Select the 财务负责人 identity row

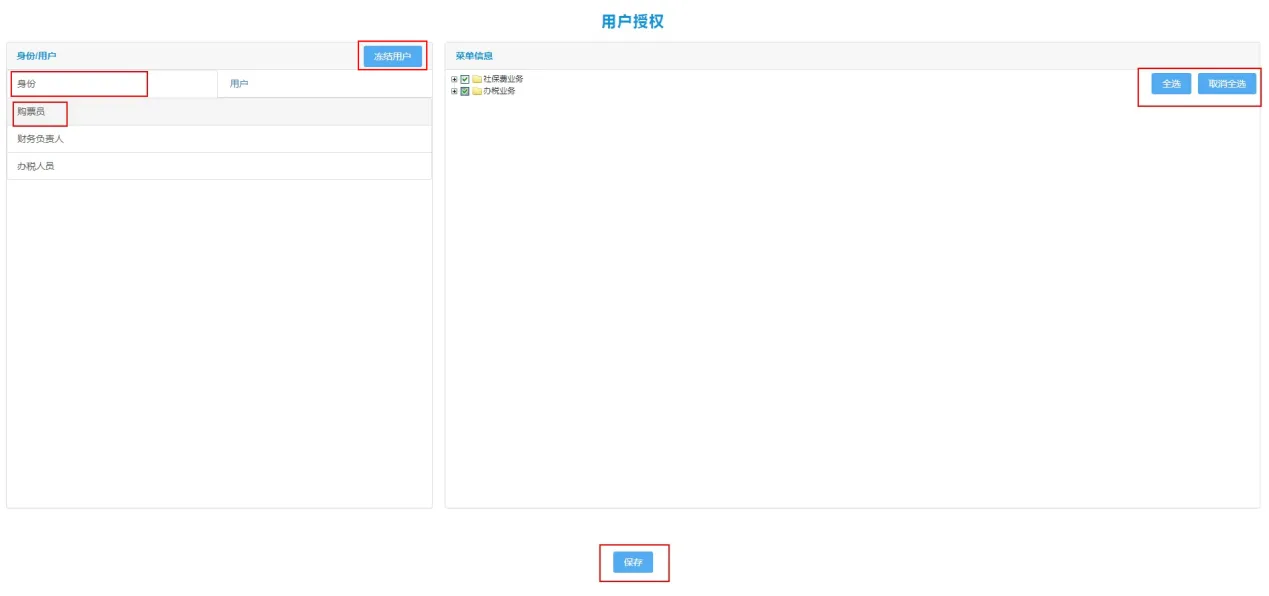[41, 139]
